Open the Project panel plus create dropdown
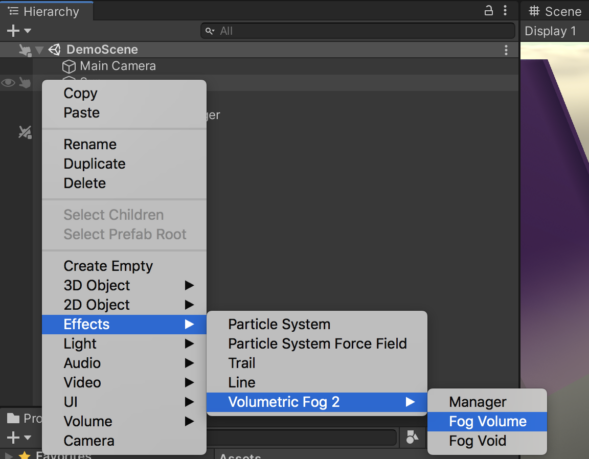 pyautogui.click(x=18, y=438)
